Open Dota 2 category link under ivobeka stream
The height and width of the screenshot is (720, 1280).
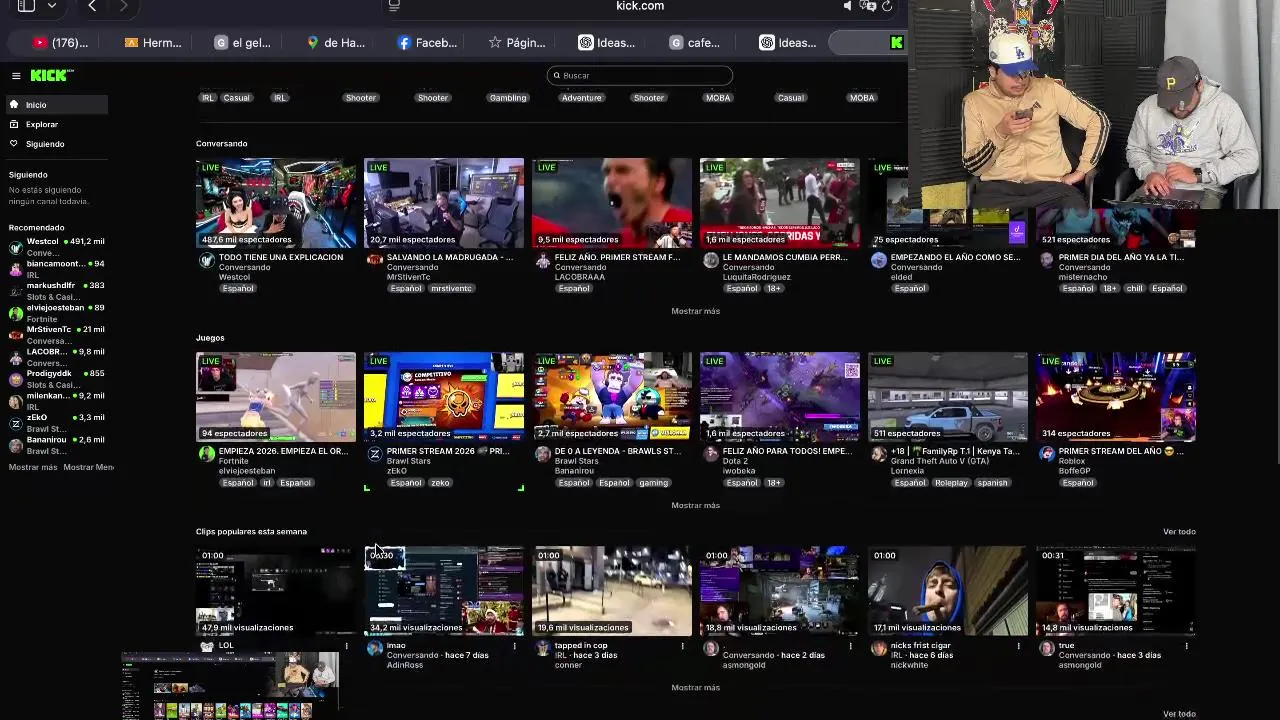(x=735, y=461)
